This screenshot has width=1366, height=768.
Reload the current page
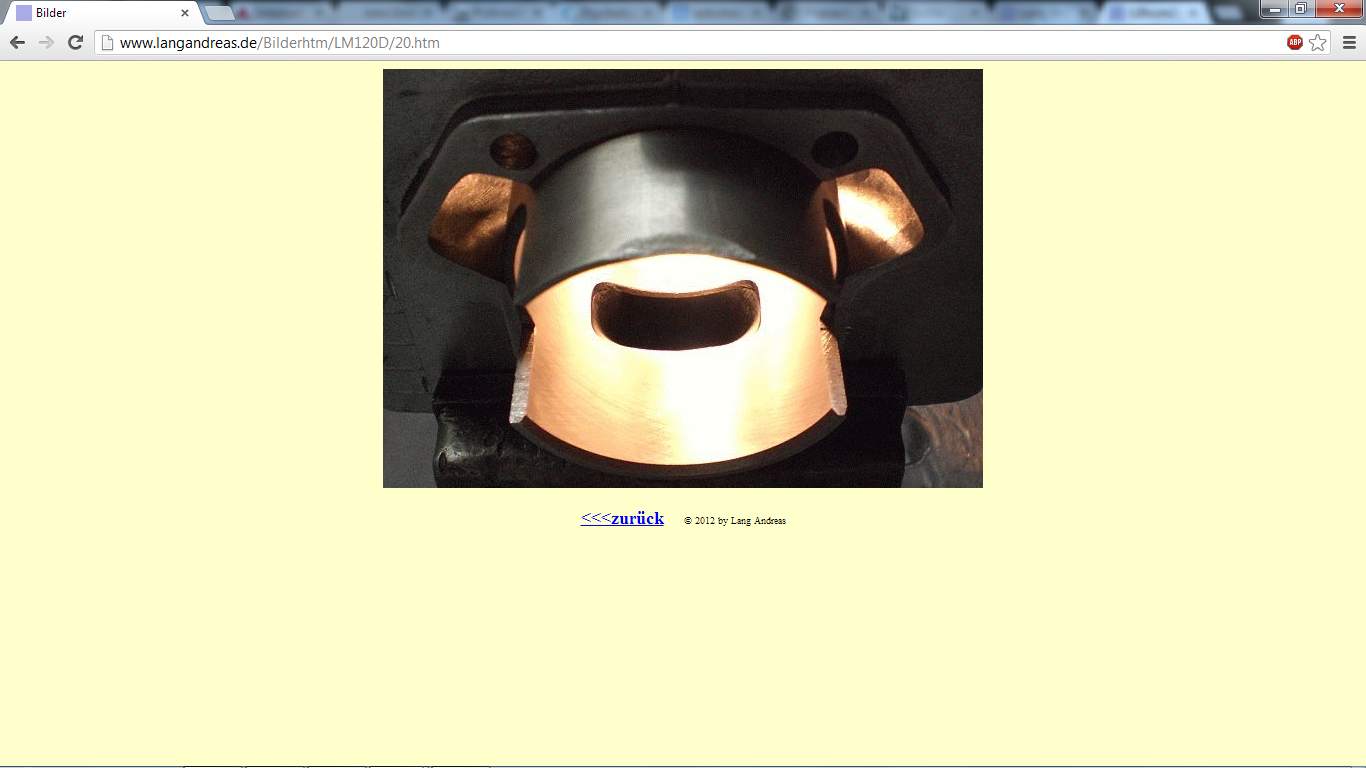click(x=75, y=42)
